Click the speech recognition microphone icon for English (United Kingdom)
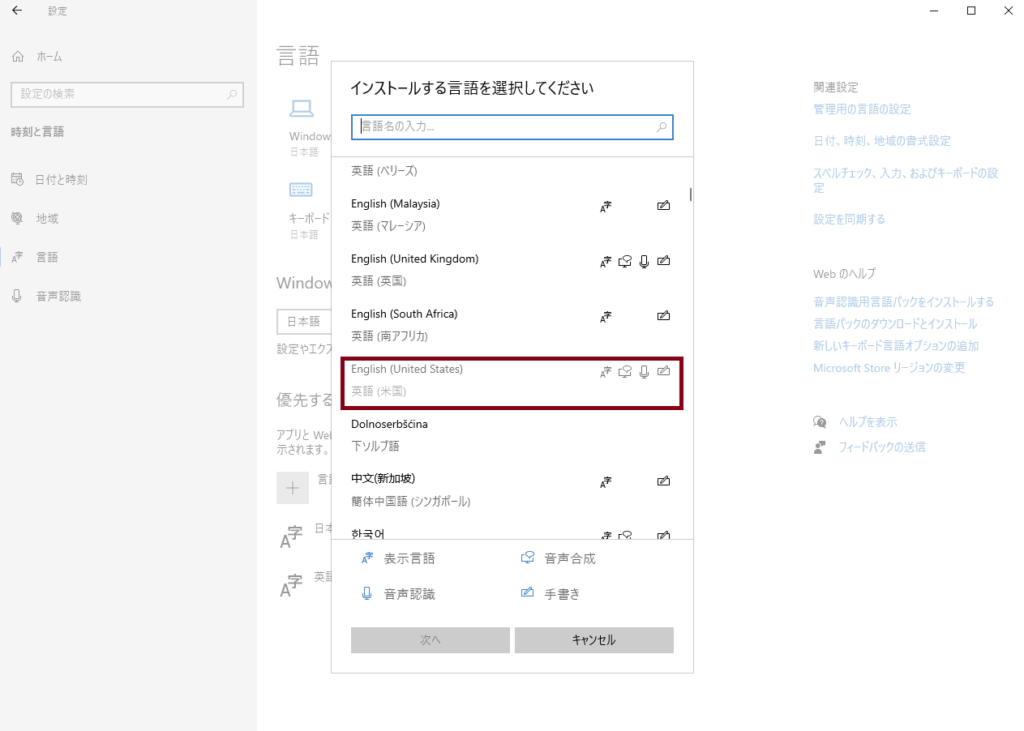 pyautogui.click(x=644, y=261)
